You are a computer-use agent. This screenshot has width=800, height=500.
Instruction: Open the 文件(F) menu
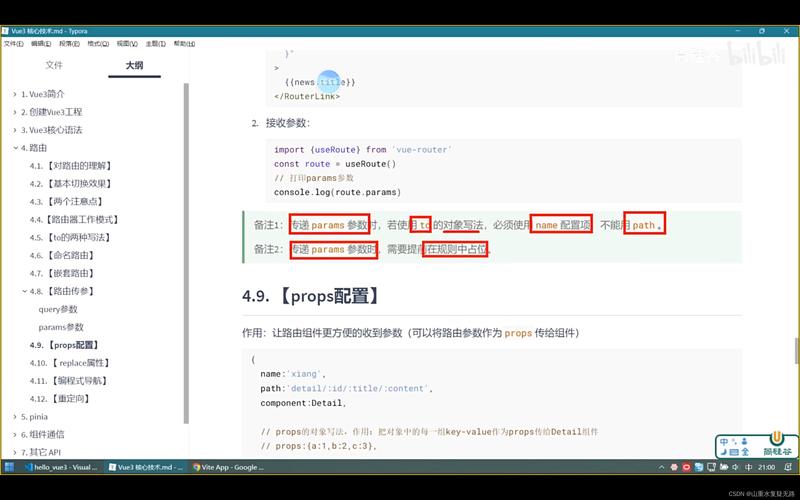tap(14, 44)
